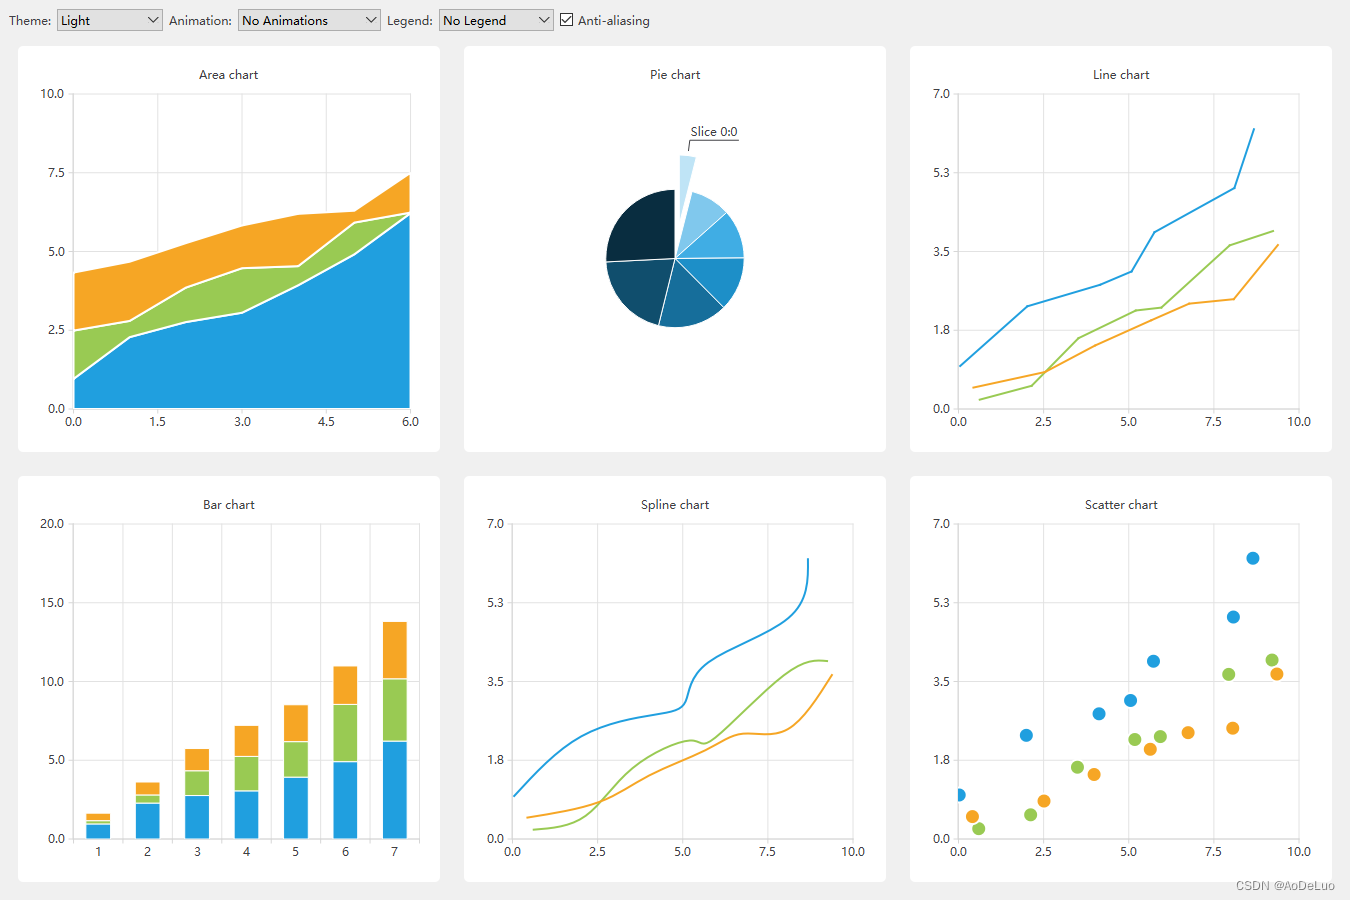This screenshot has width=1350, height=900.
Task: Select the darkest navy pie slice
Action: tap(645, 230)
